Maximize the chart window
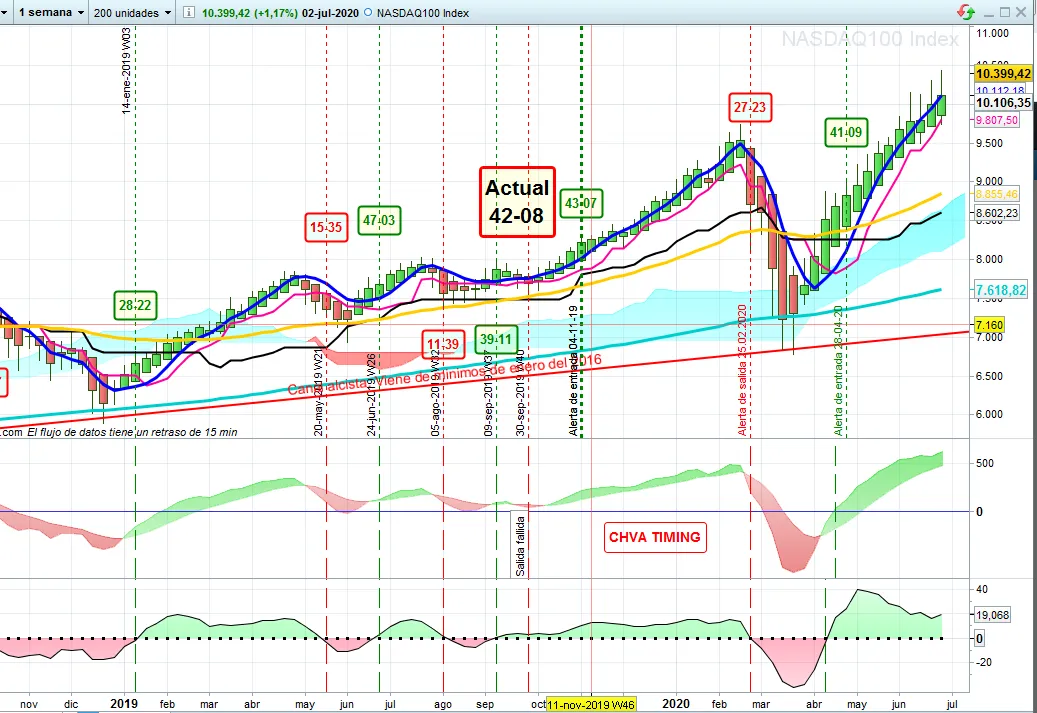1037x713 pixels. coord(1006,11)
